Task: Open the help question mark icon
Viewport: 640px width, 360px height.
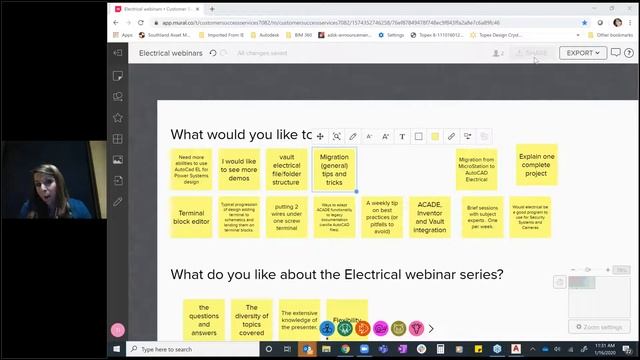Action: pyautogui.click(x=629, y=53)
